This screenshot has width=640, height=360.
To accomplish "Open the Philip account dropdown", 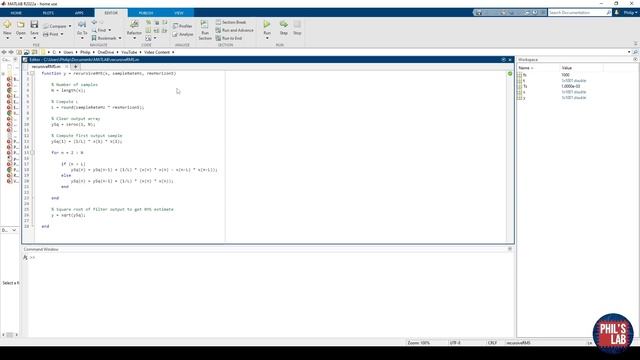I will point(631,13).
